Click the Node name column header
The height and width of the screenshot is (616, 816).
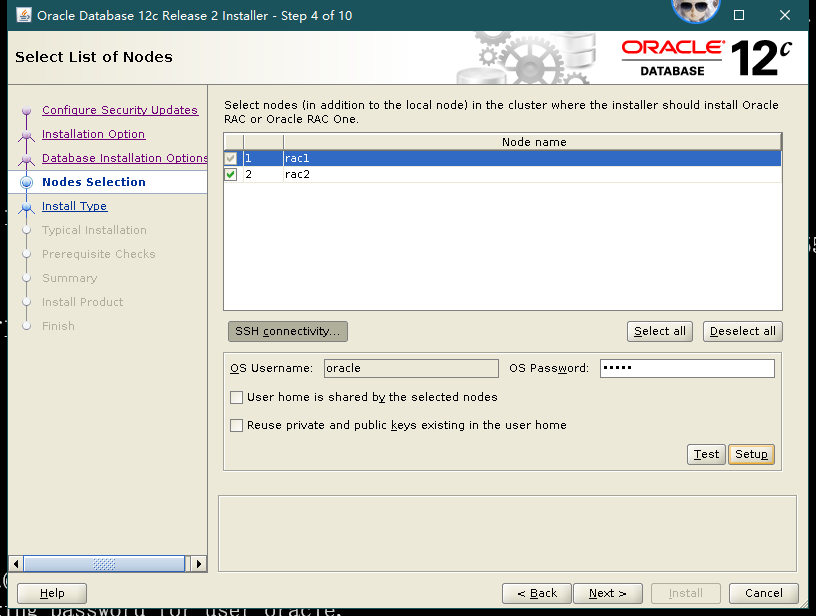533,142
